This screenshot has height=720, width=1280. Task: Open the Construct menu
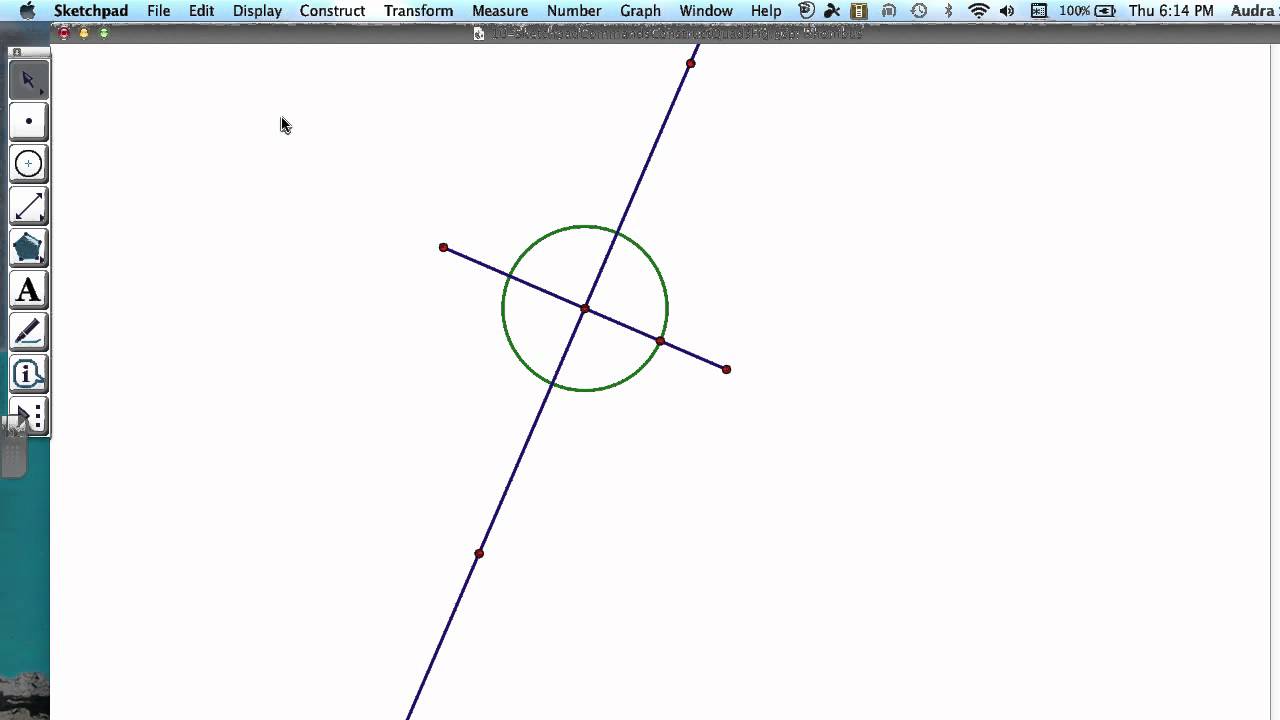tap(332, 11)
